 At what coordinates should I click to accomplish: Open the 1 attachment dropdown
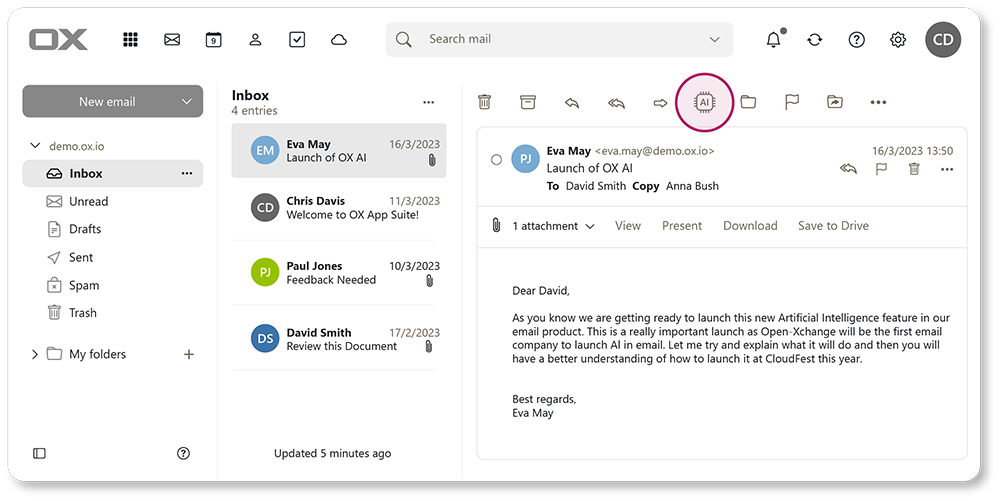tap(553, 226)
